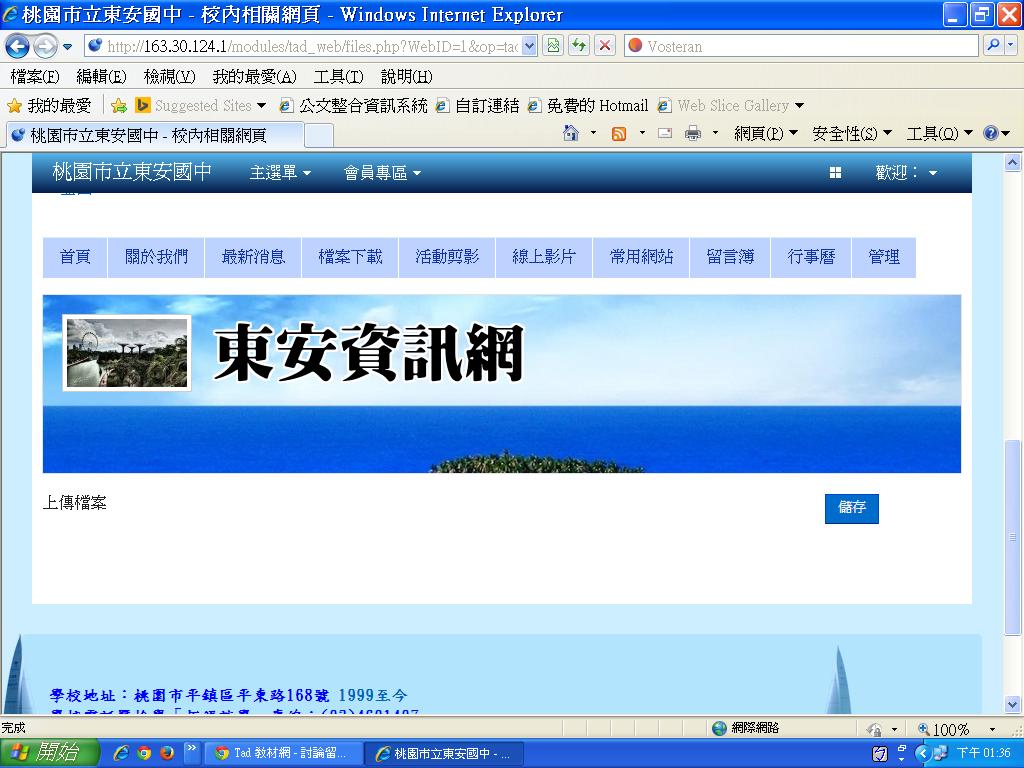Click the 東安資訊網 banner thumbnail photo
Image resolution: width=1024 pixels, height=768 pixels.
click(127, 353)
